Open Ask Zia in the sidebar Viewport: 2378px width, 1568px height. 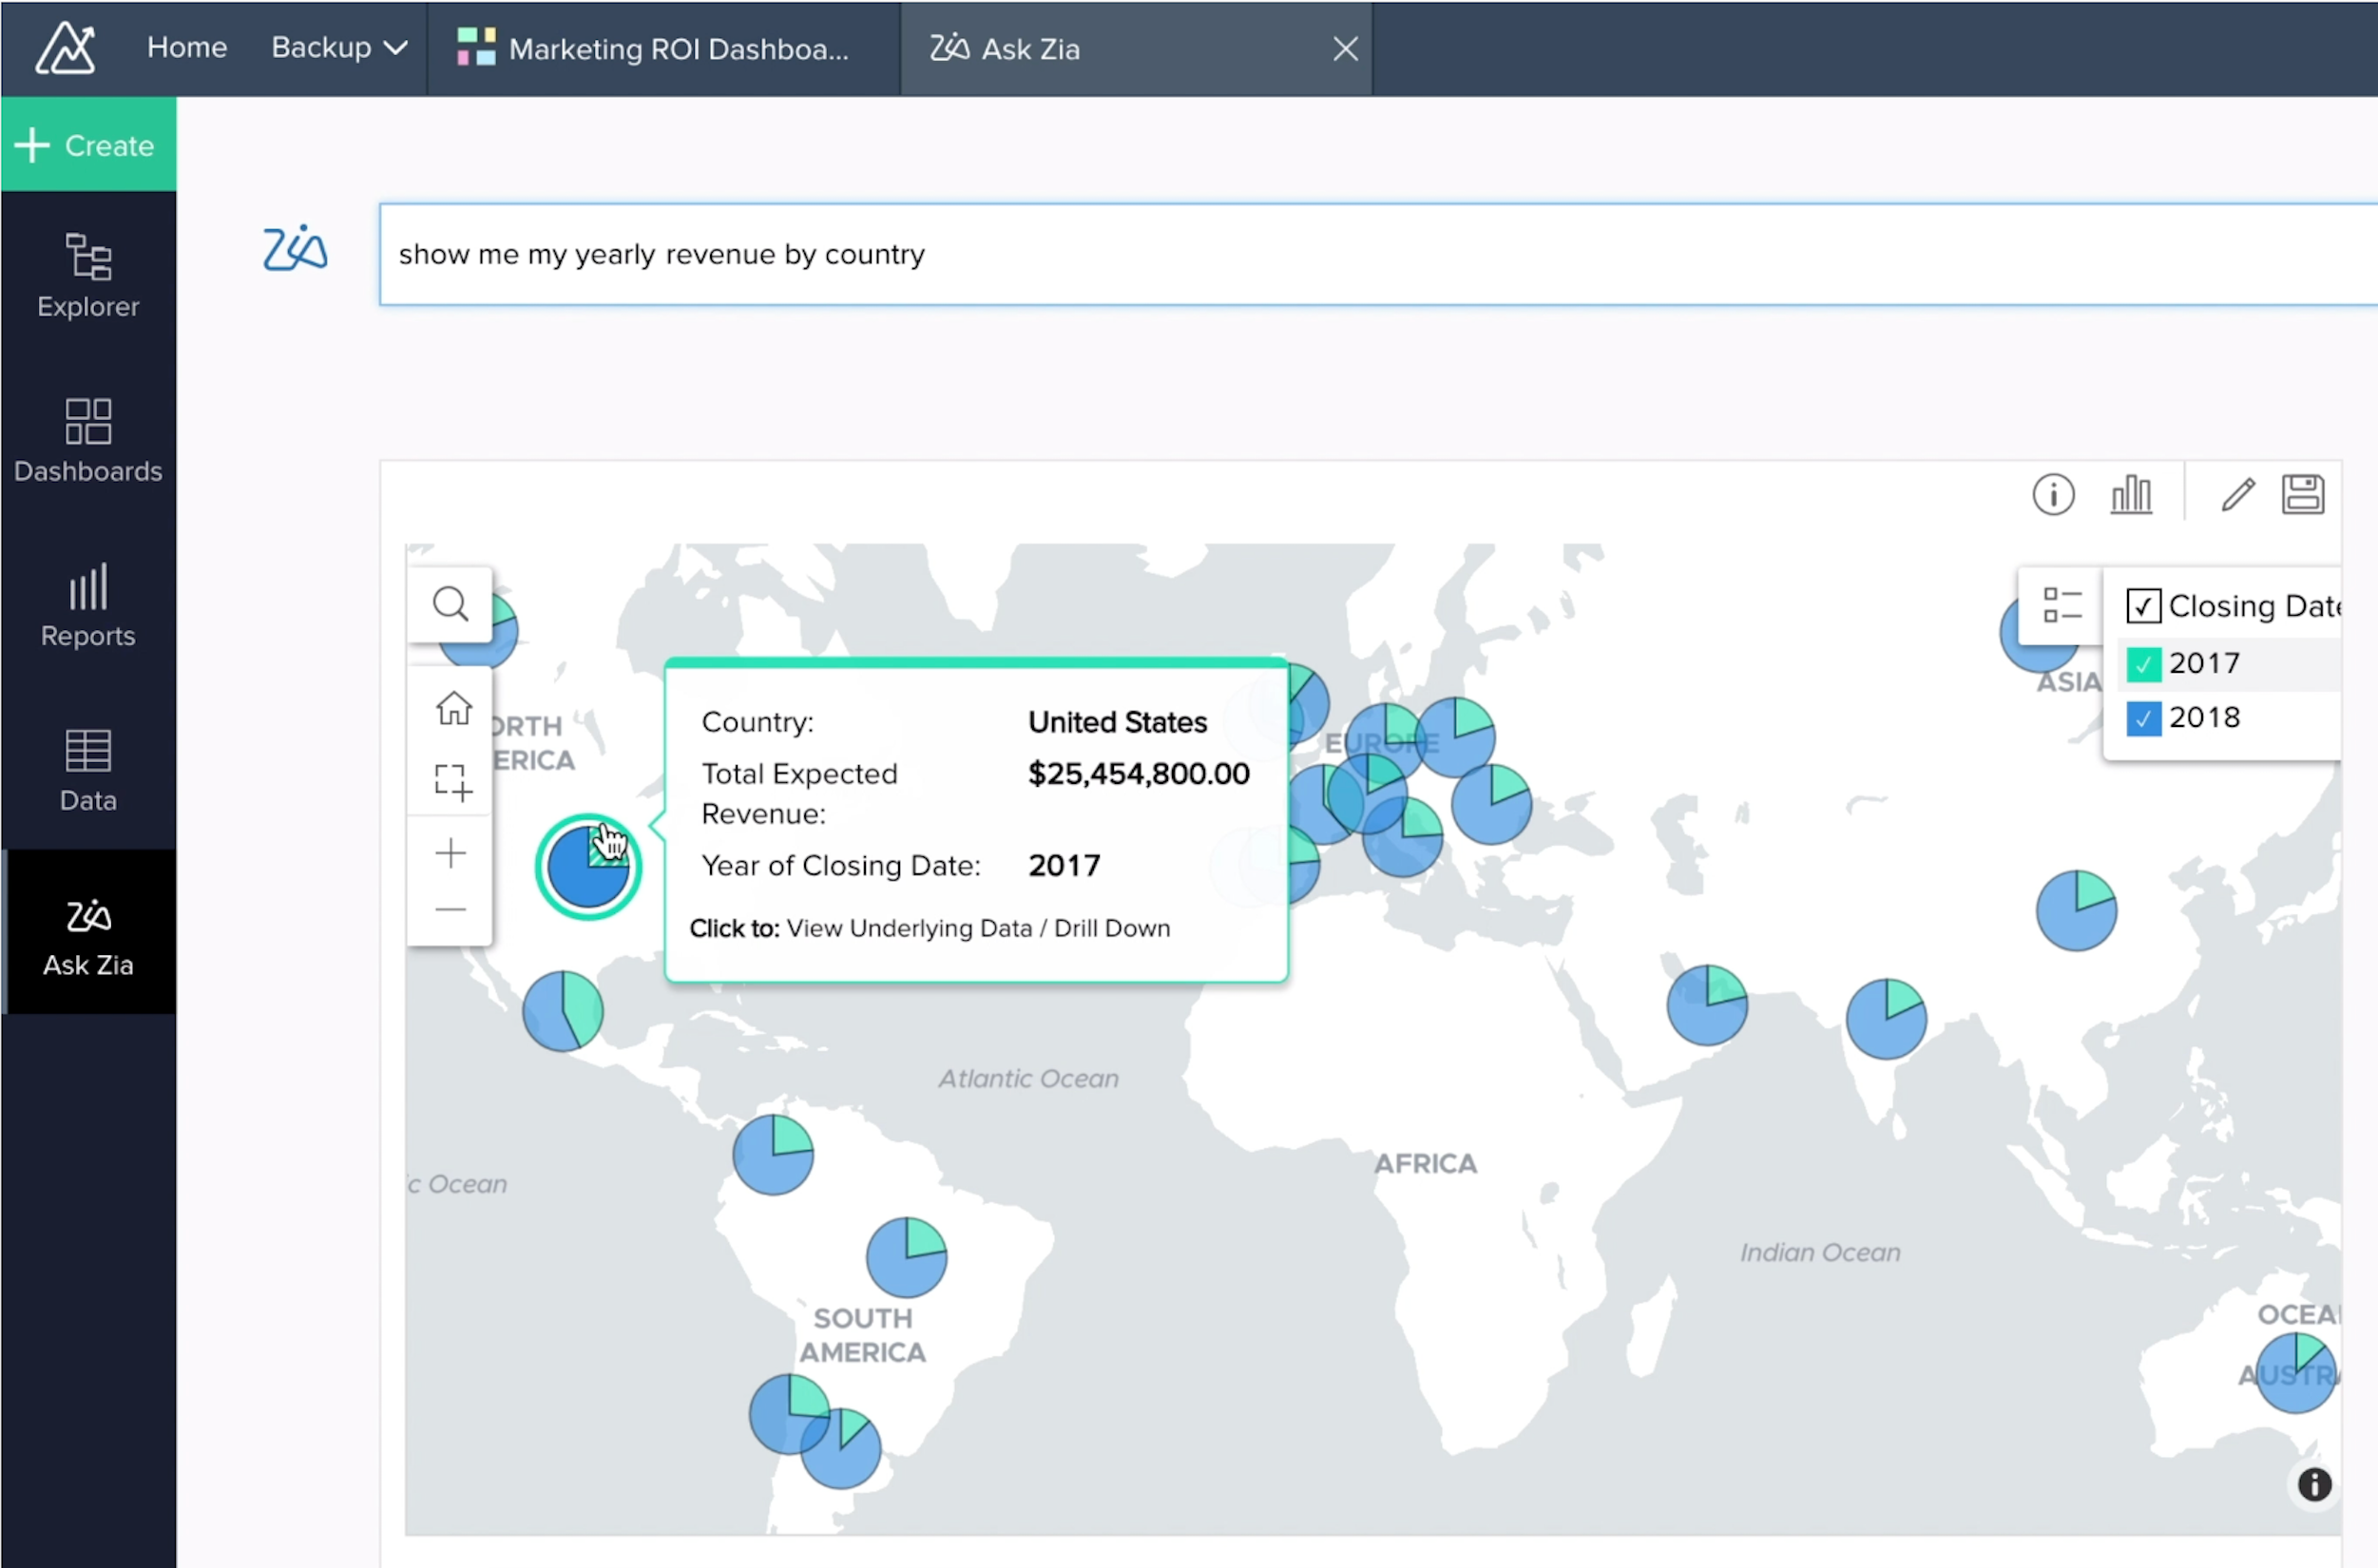click(x=88, y=933)
